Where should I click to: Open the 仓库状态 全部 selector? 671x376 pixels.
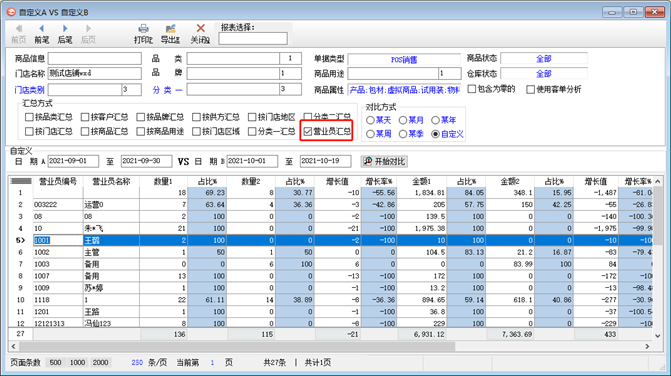point(544,74)
